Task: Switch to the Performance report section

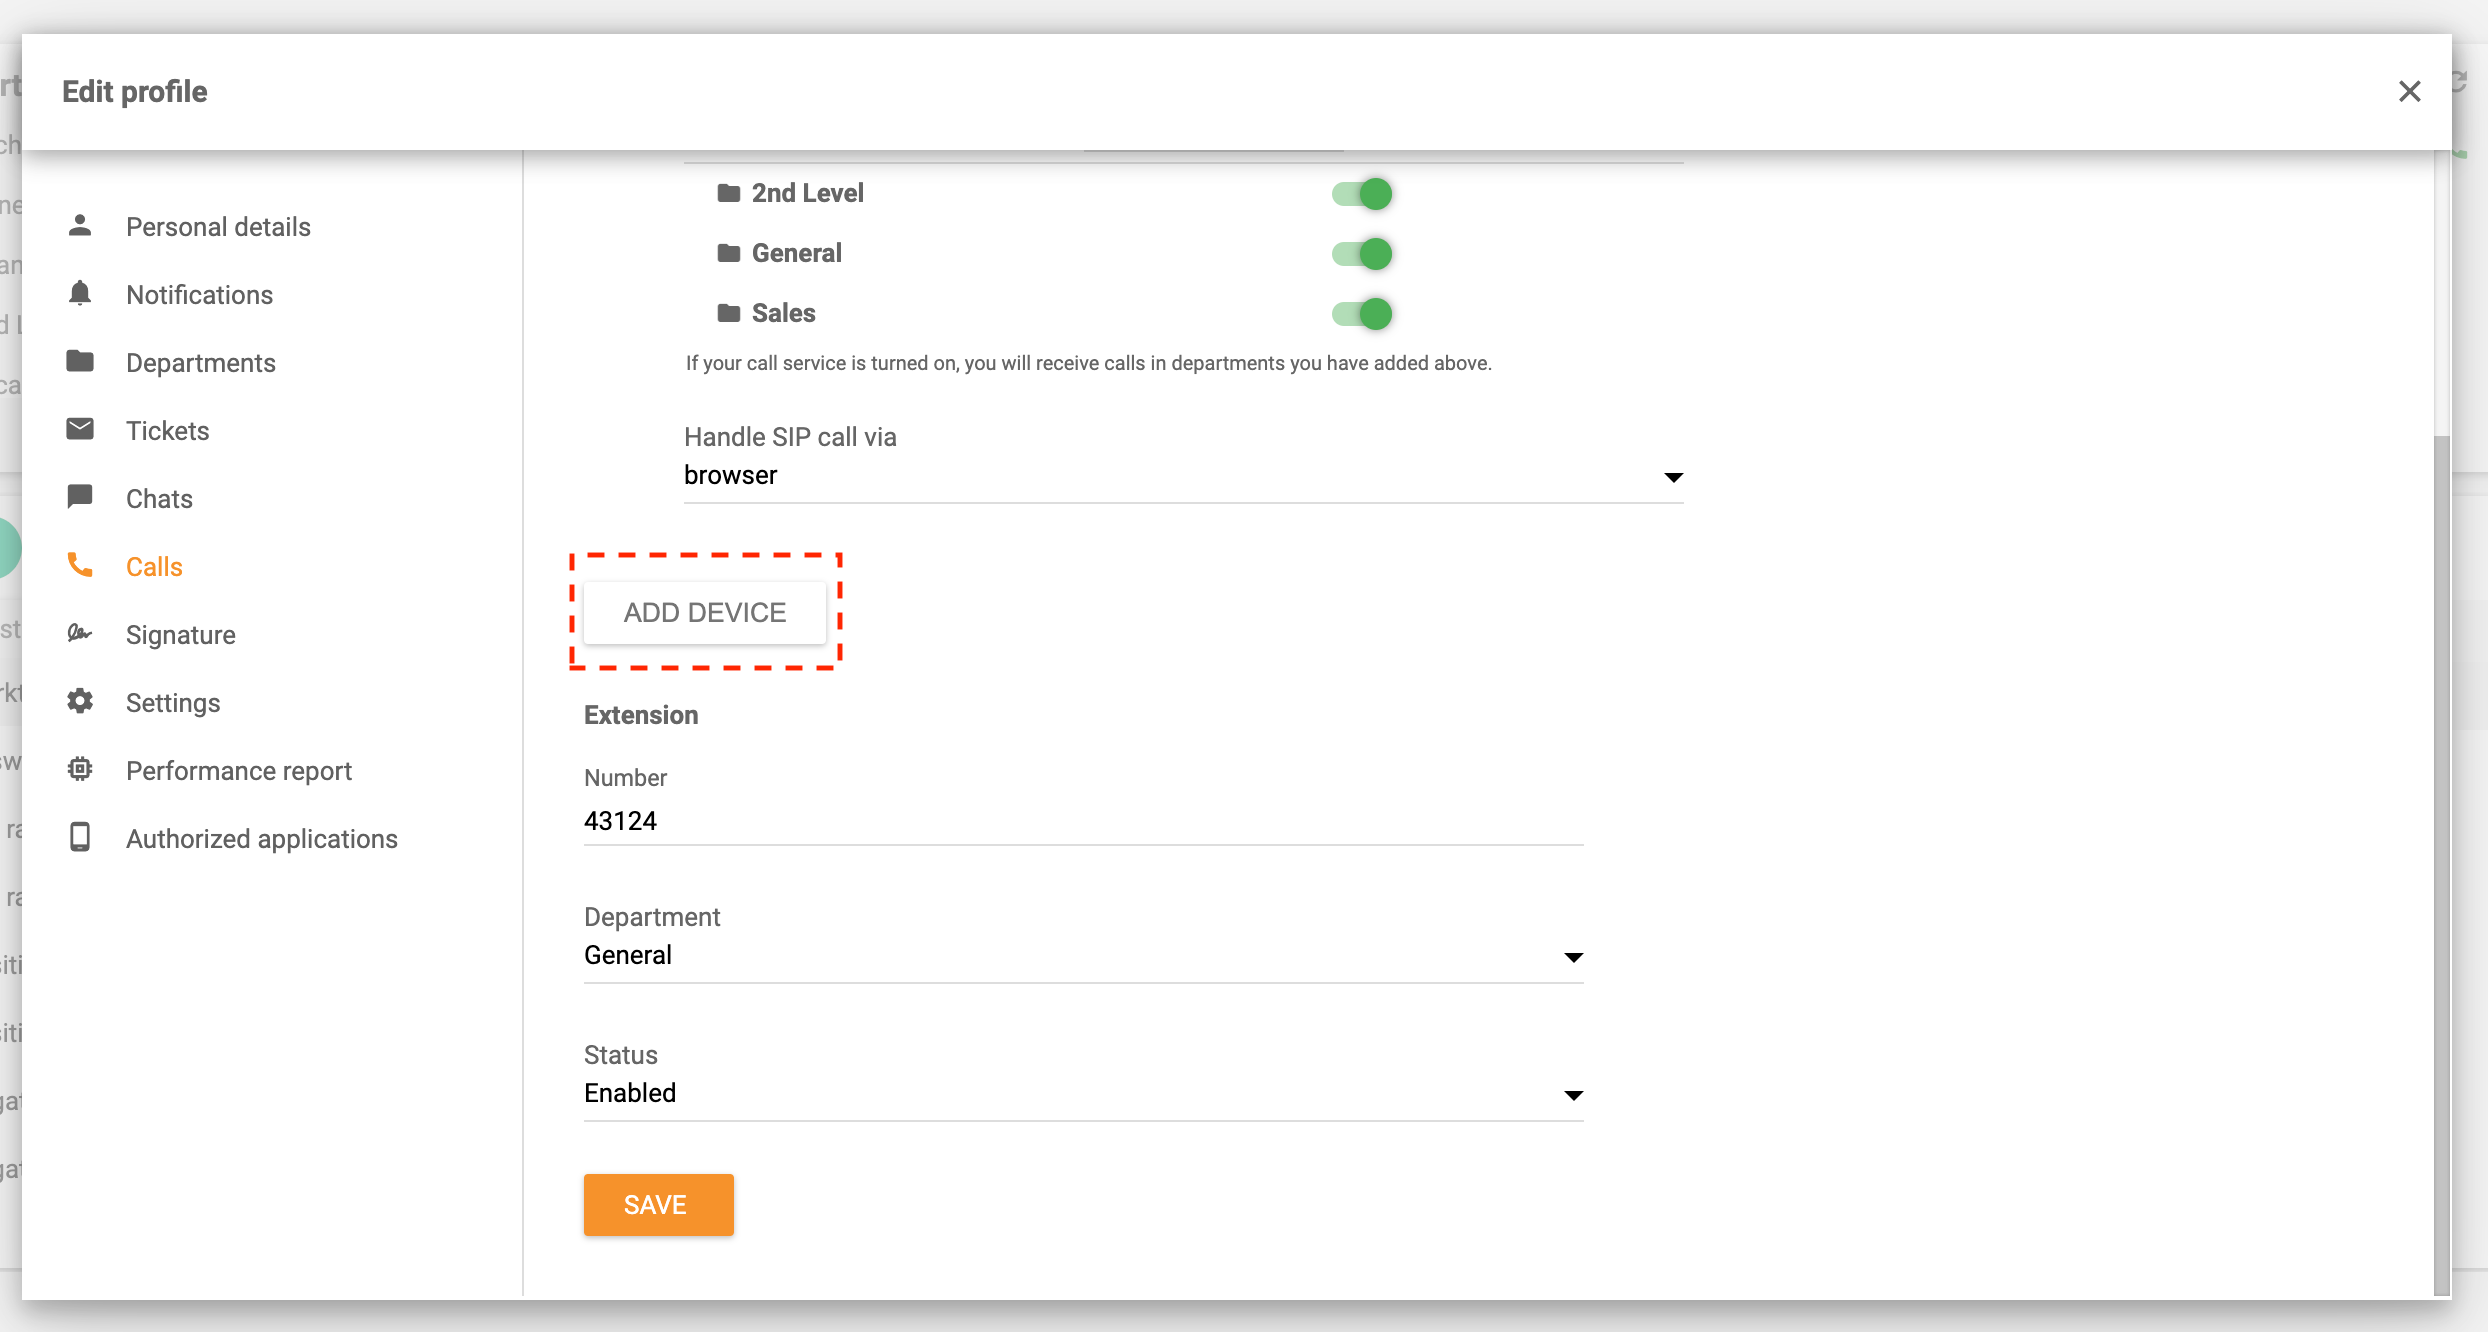Action: (x=238, y=770)
